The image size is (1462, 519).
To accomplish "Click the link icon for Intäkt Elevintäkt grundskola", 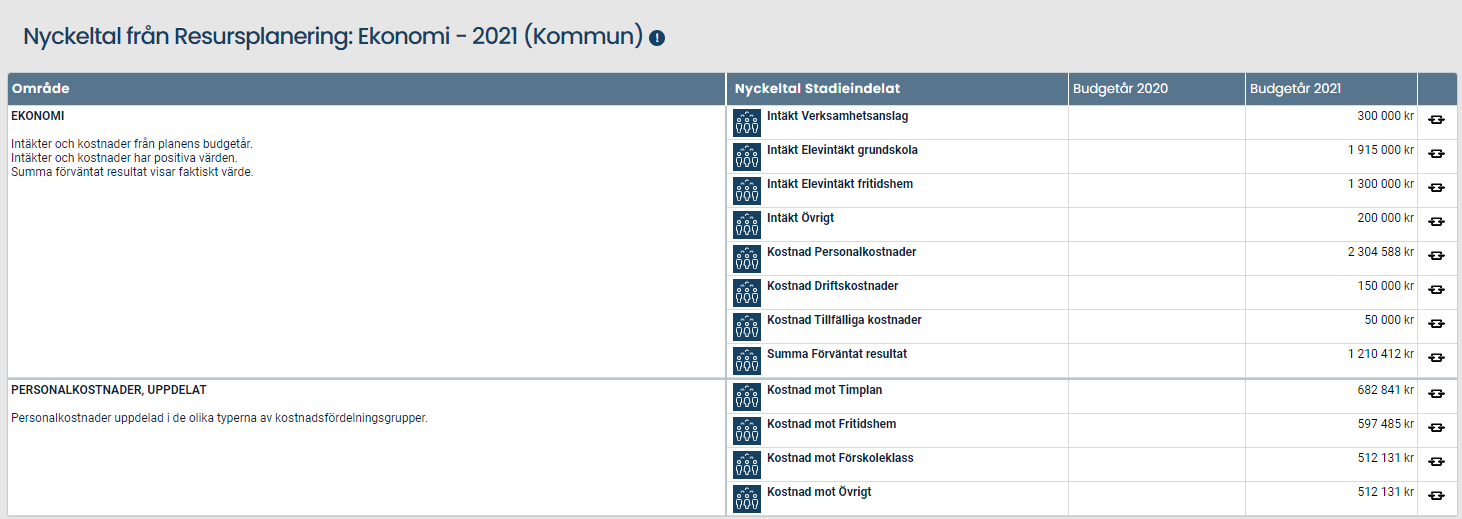I will point(1437,154).
